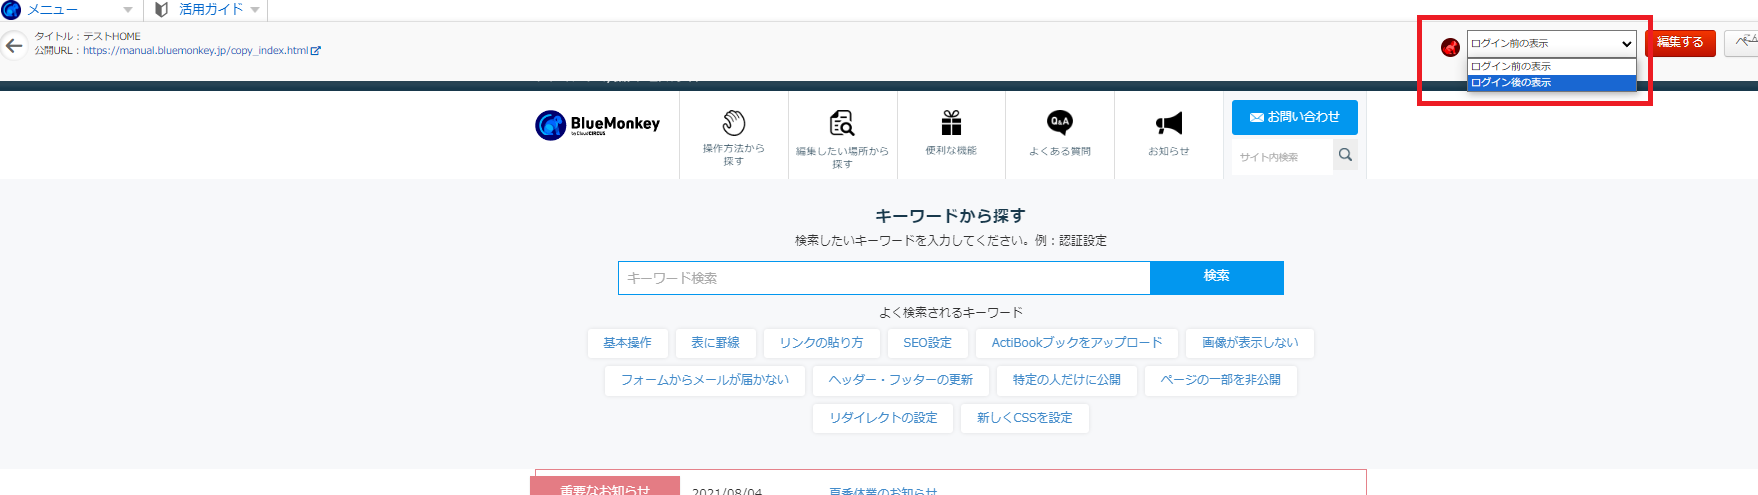Click the blue 検索 button
Screen dimensions: 1758x495
click(x=1216, y=277)
